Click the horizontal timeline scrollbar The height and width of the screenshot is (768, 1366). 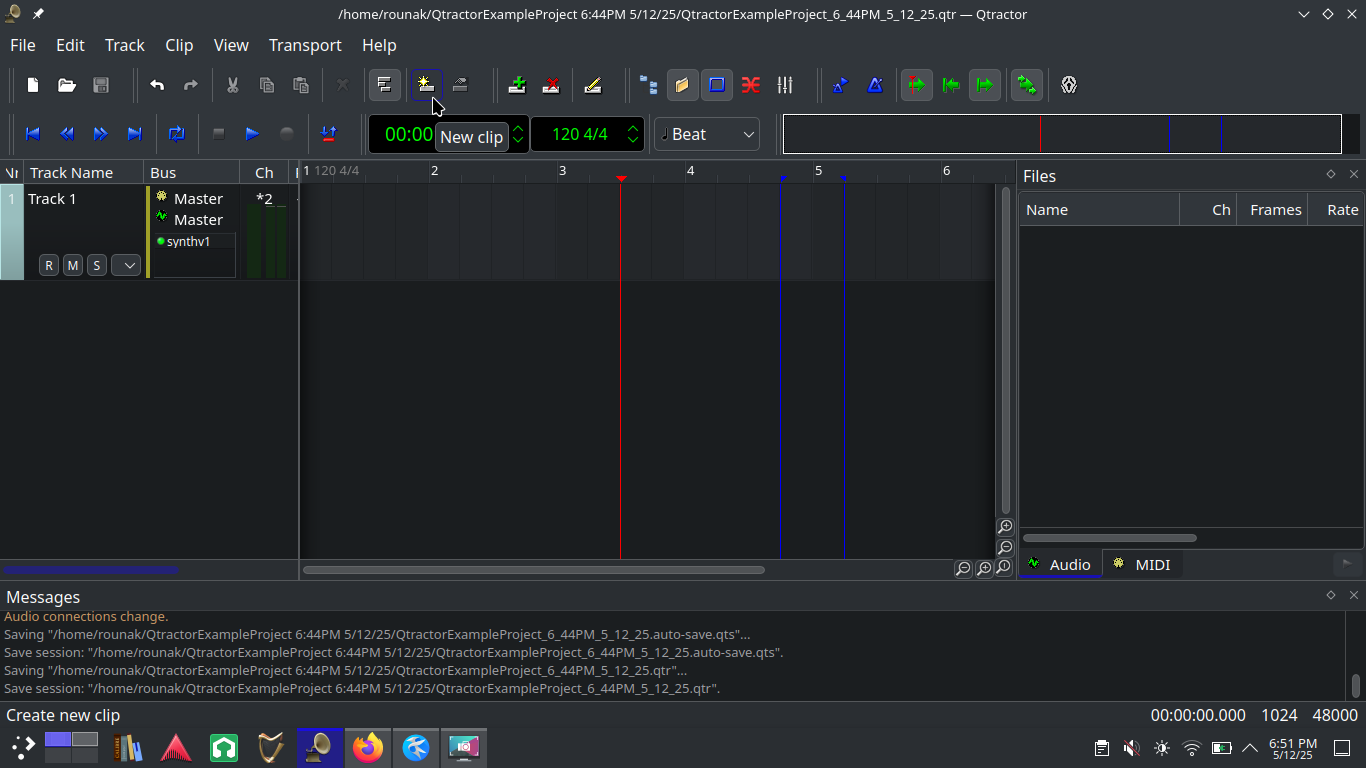click(533, 570)
